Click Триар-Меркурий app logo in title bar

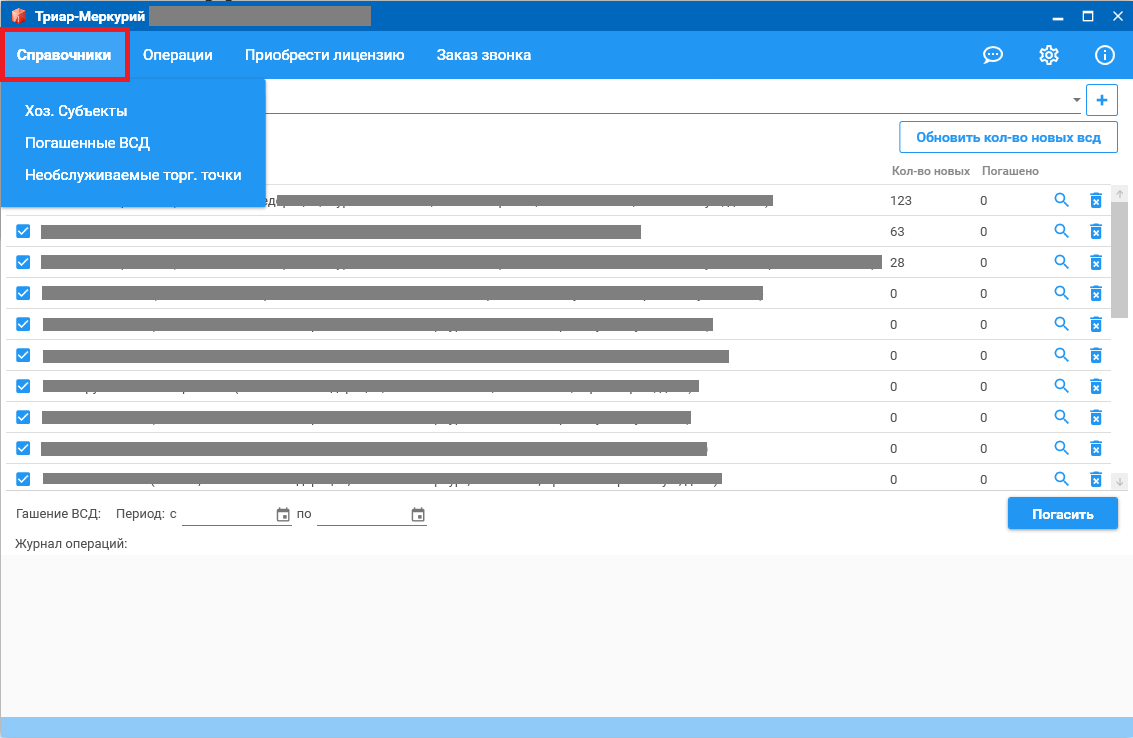coord(18,15)
